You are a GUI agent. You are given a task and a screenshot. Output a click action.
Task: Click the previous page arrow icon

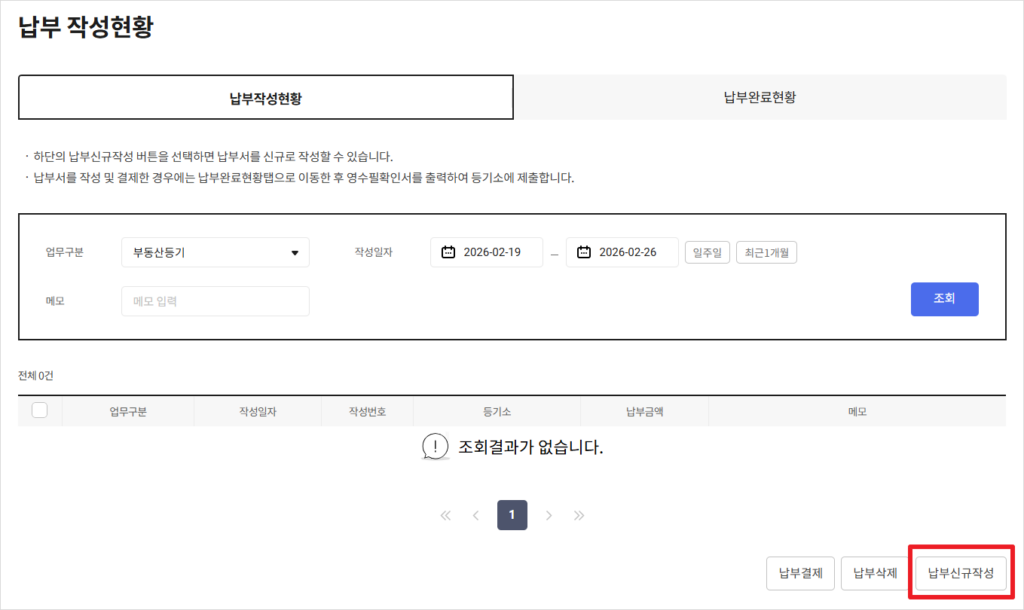pos(478,515)
